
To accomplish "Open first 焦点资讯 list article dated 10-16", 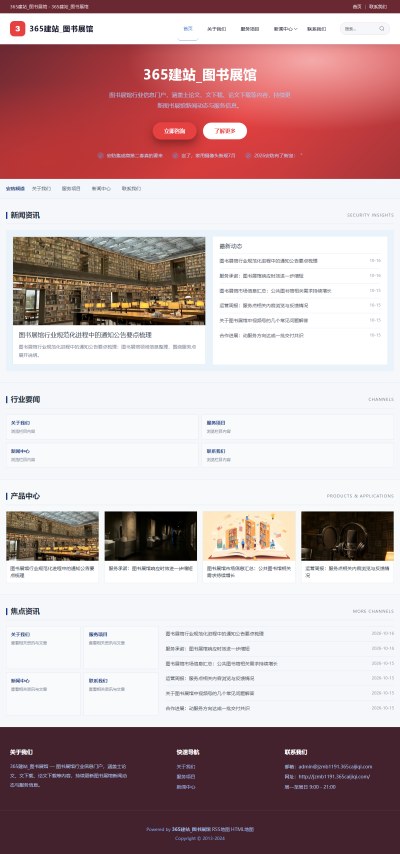I will (278, 634).
